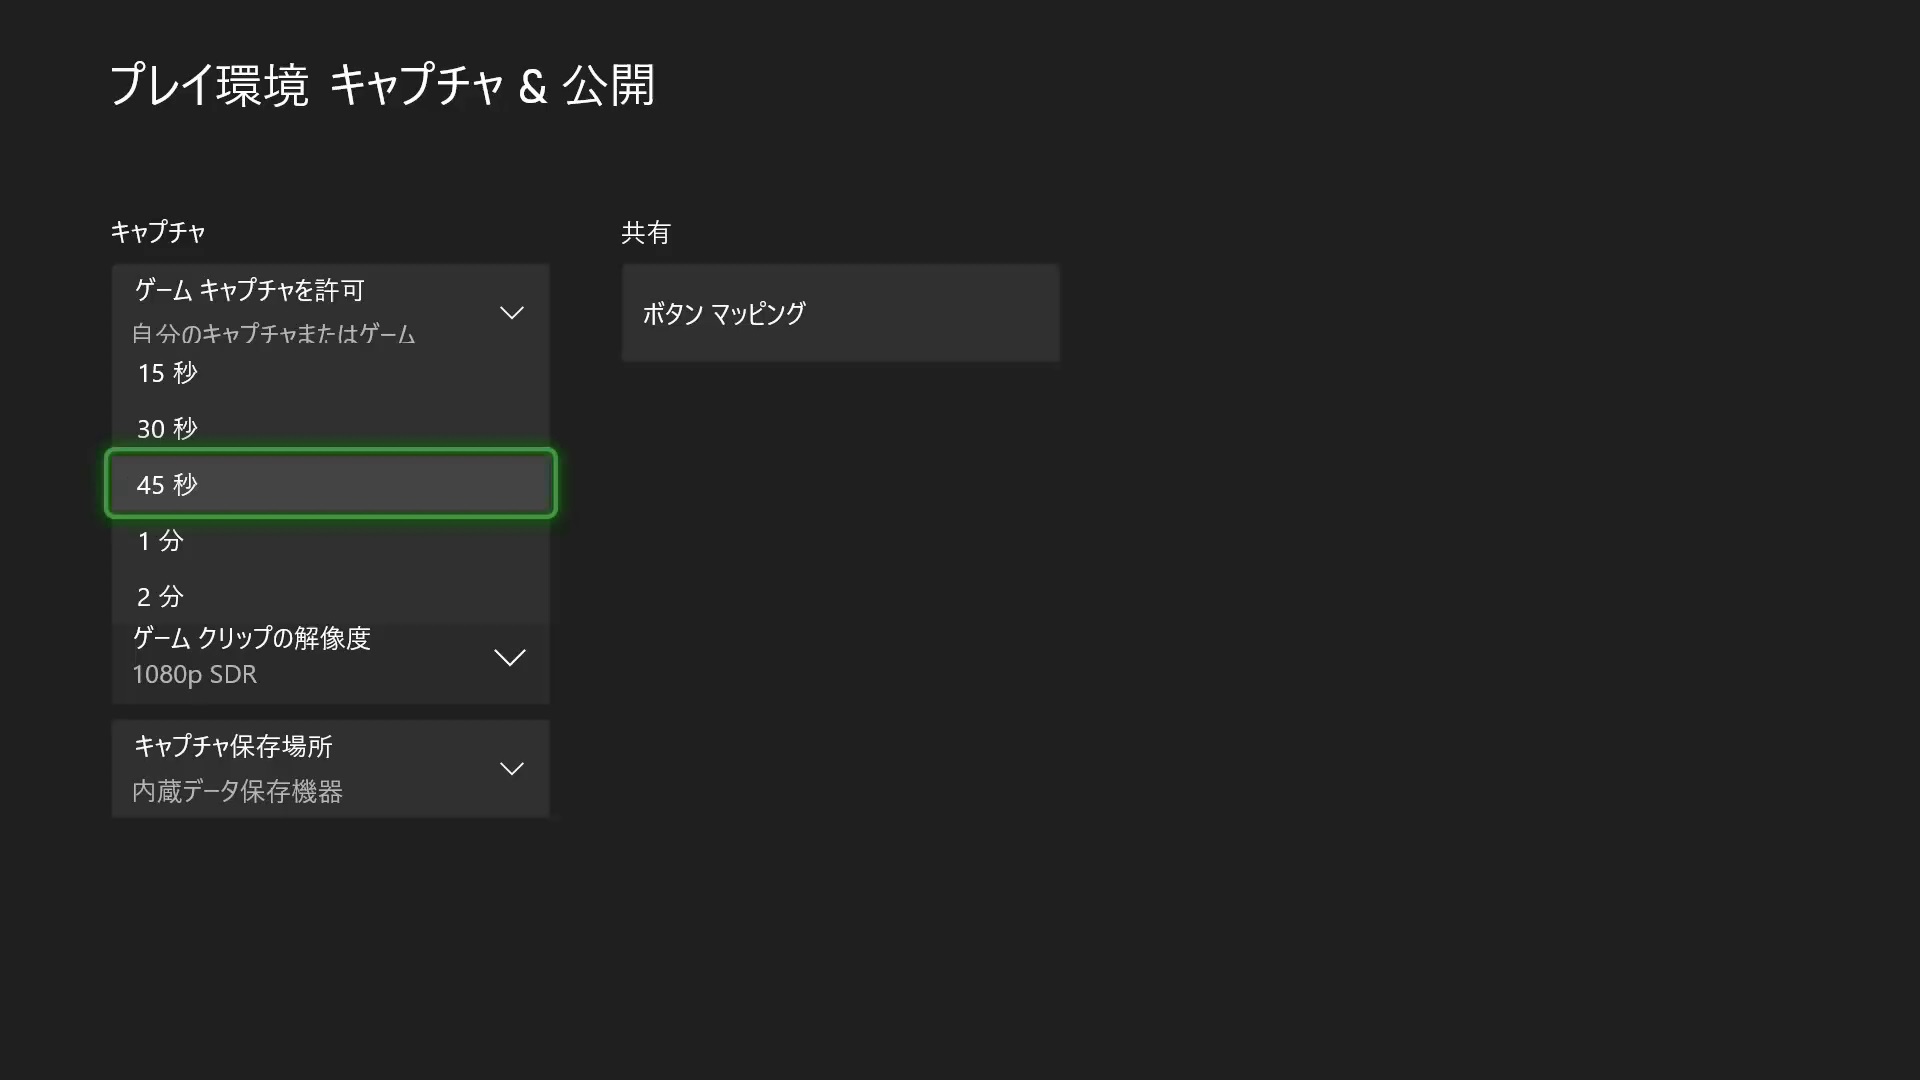The image size is (1920, 1080).
Task: Click the 自分のキャプチャまたはゲーム value text
Action: click(273, 334)
